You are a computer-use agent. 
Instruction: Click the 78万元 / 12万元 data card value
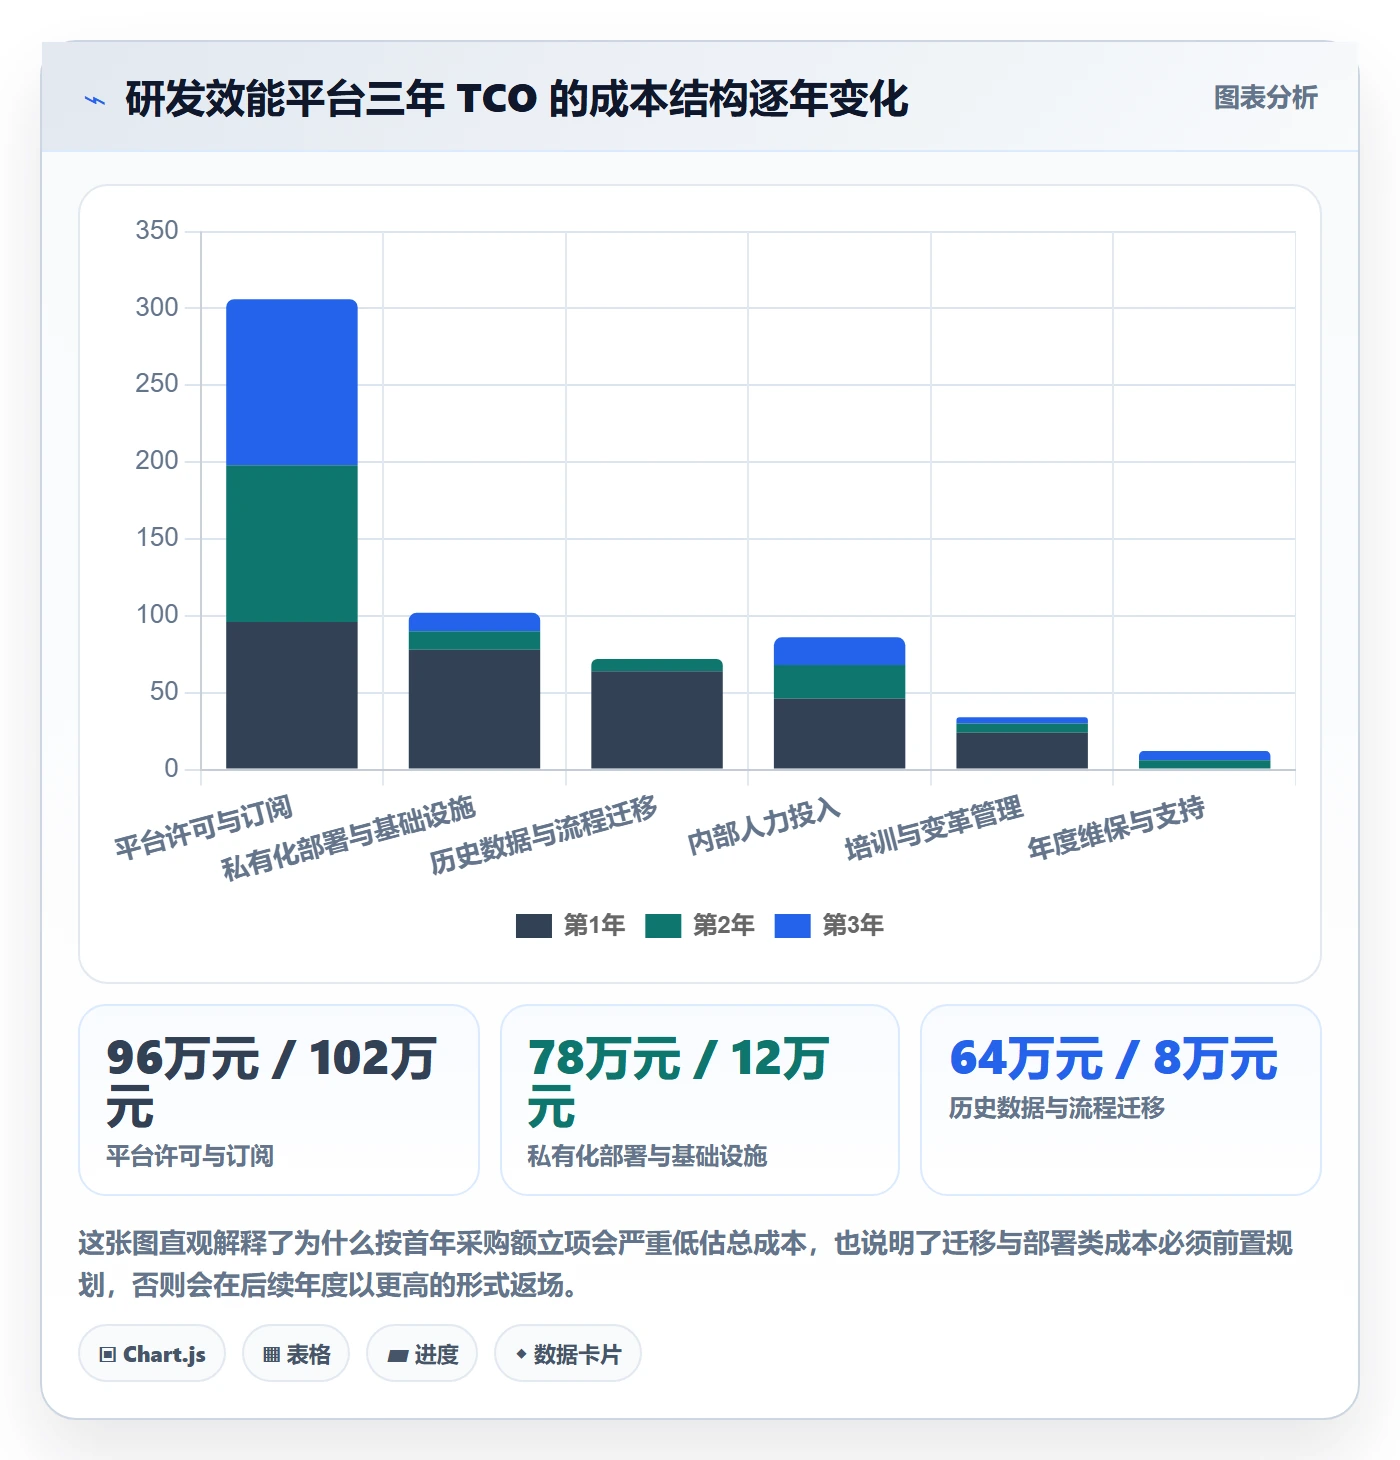click(678, 1082)
